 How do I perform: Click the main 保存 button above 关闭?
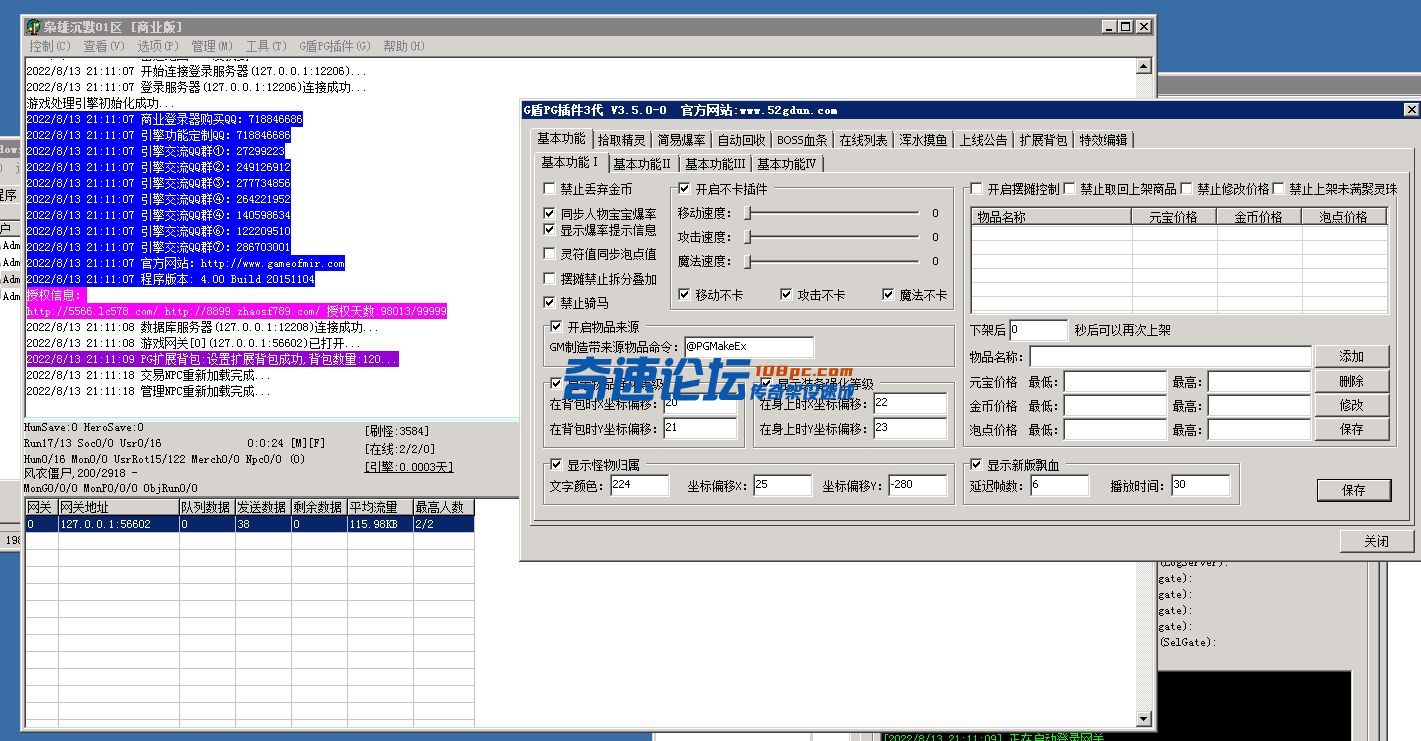pos(1354,490)
